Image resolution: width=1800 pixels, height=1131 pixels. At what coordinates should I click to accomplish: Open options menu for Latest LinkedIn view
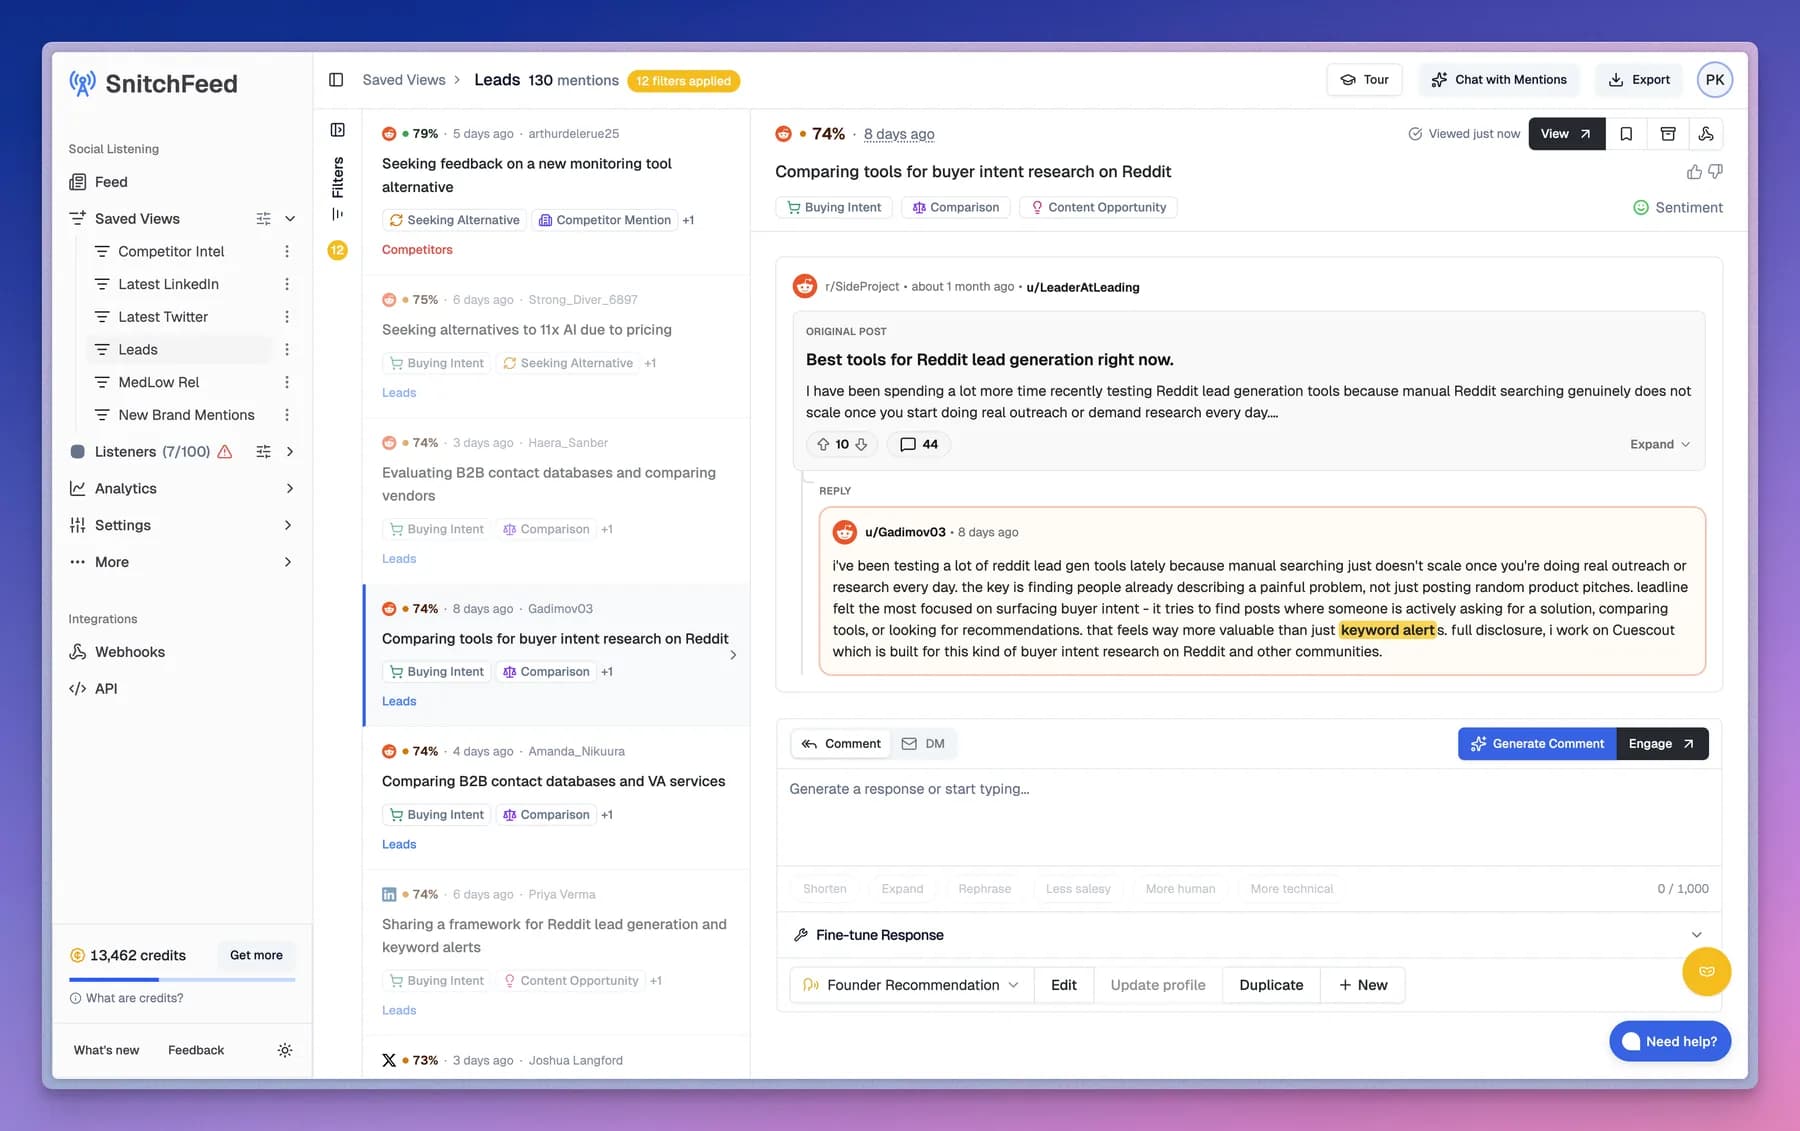click(287, 284)
